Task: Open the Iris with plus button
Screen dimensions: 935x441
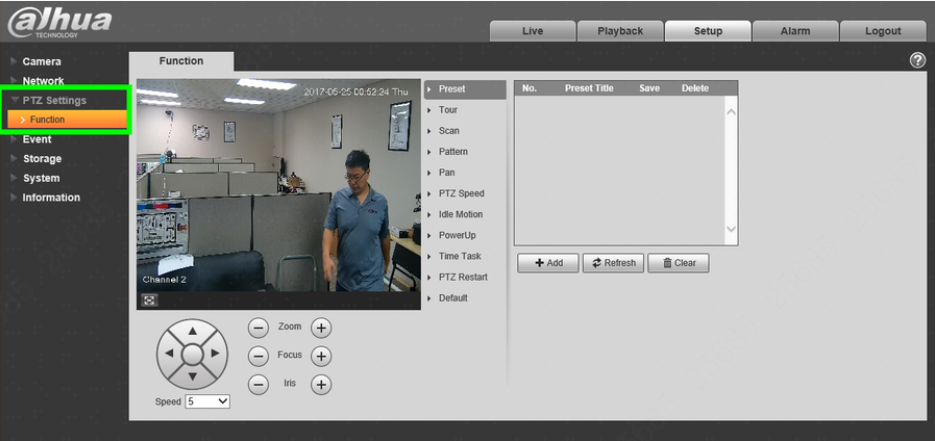Action: pyautogui.click(x=321, y=384)
